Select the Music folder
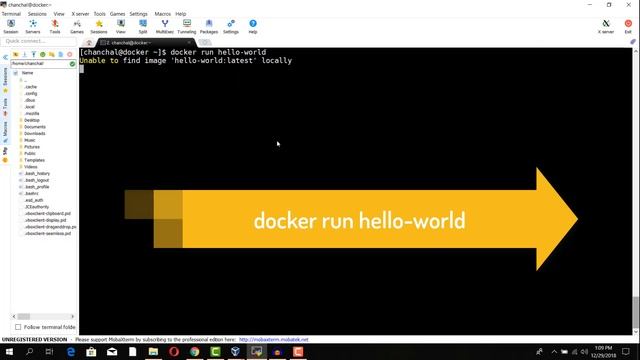Screen dimensions: 640x360 (29, 140)
